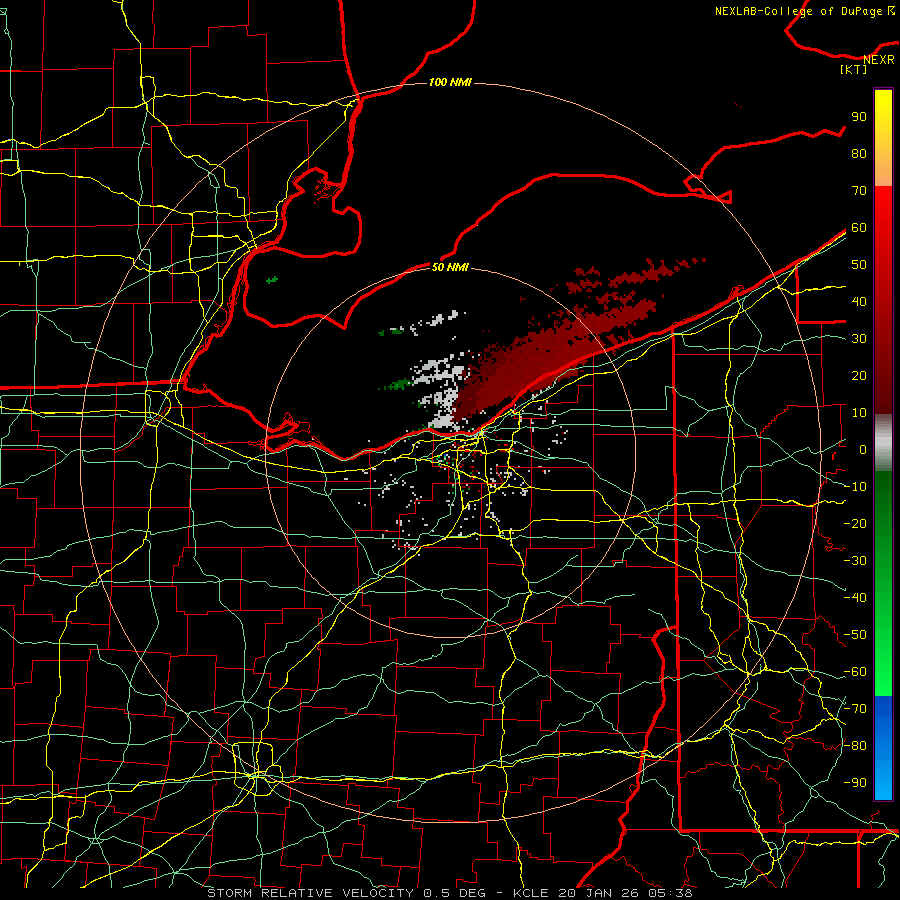The height and width of the screenshot is (900, 900).
Task: Select the 80 value on velocity scale
Action: [x=859, y=154]
